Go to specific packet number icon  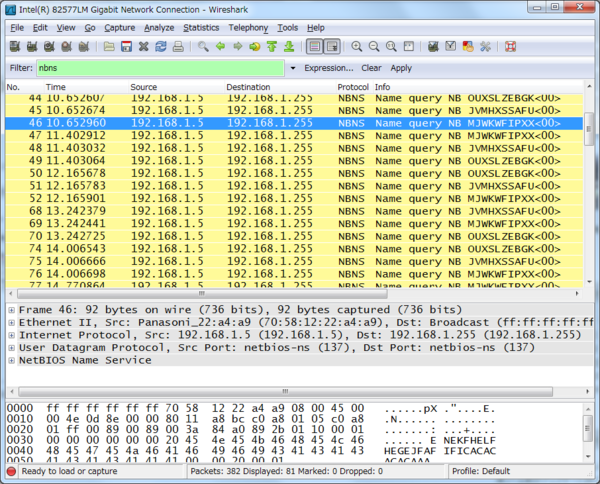tap(254, 47)
